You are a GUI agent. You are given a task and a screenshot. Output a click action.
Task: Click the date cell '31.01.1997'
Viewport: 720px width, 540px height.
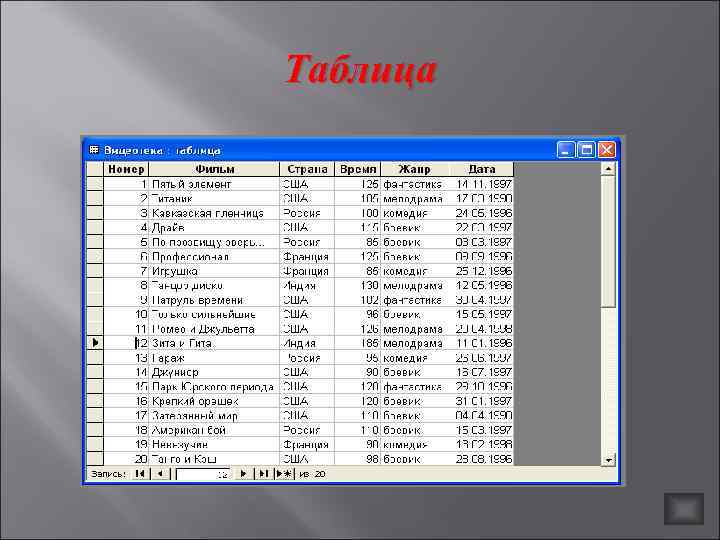pos(481,401)
